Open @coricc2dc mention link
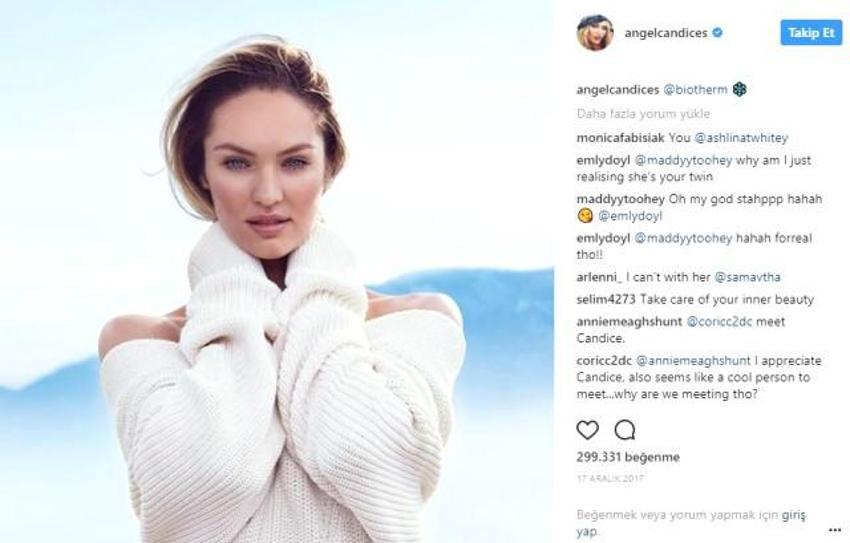 719,321
